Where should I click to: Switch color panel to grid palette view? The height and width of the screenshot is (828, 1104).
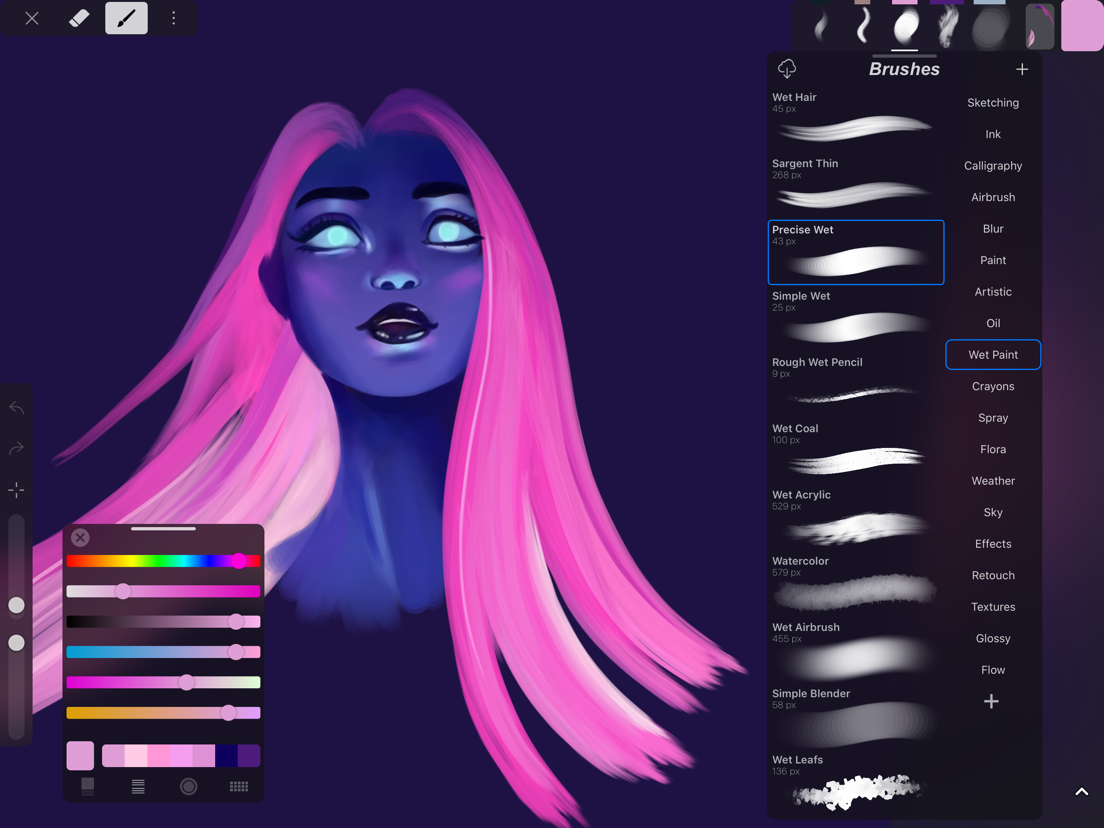pos(239,787)
